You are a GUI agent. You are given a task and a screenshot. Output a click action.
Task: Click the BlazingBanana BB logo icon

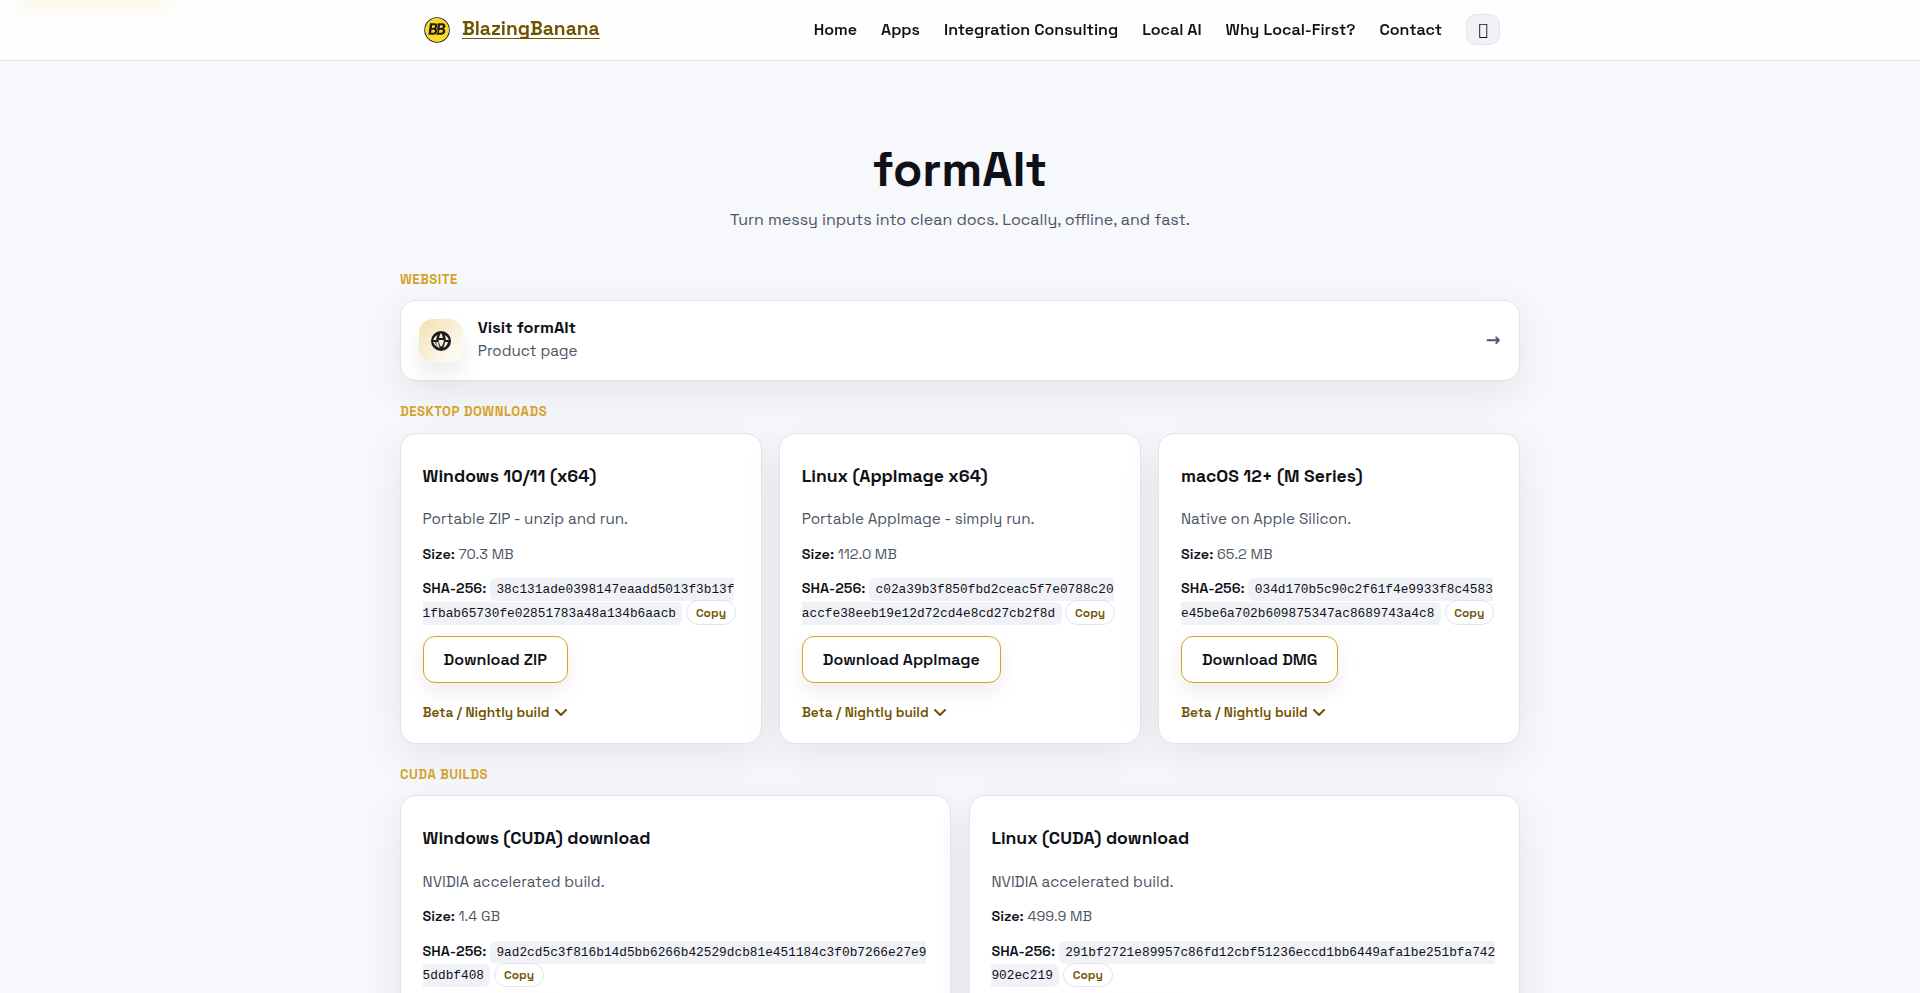(436, 29)
